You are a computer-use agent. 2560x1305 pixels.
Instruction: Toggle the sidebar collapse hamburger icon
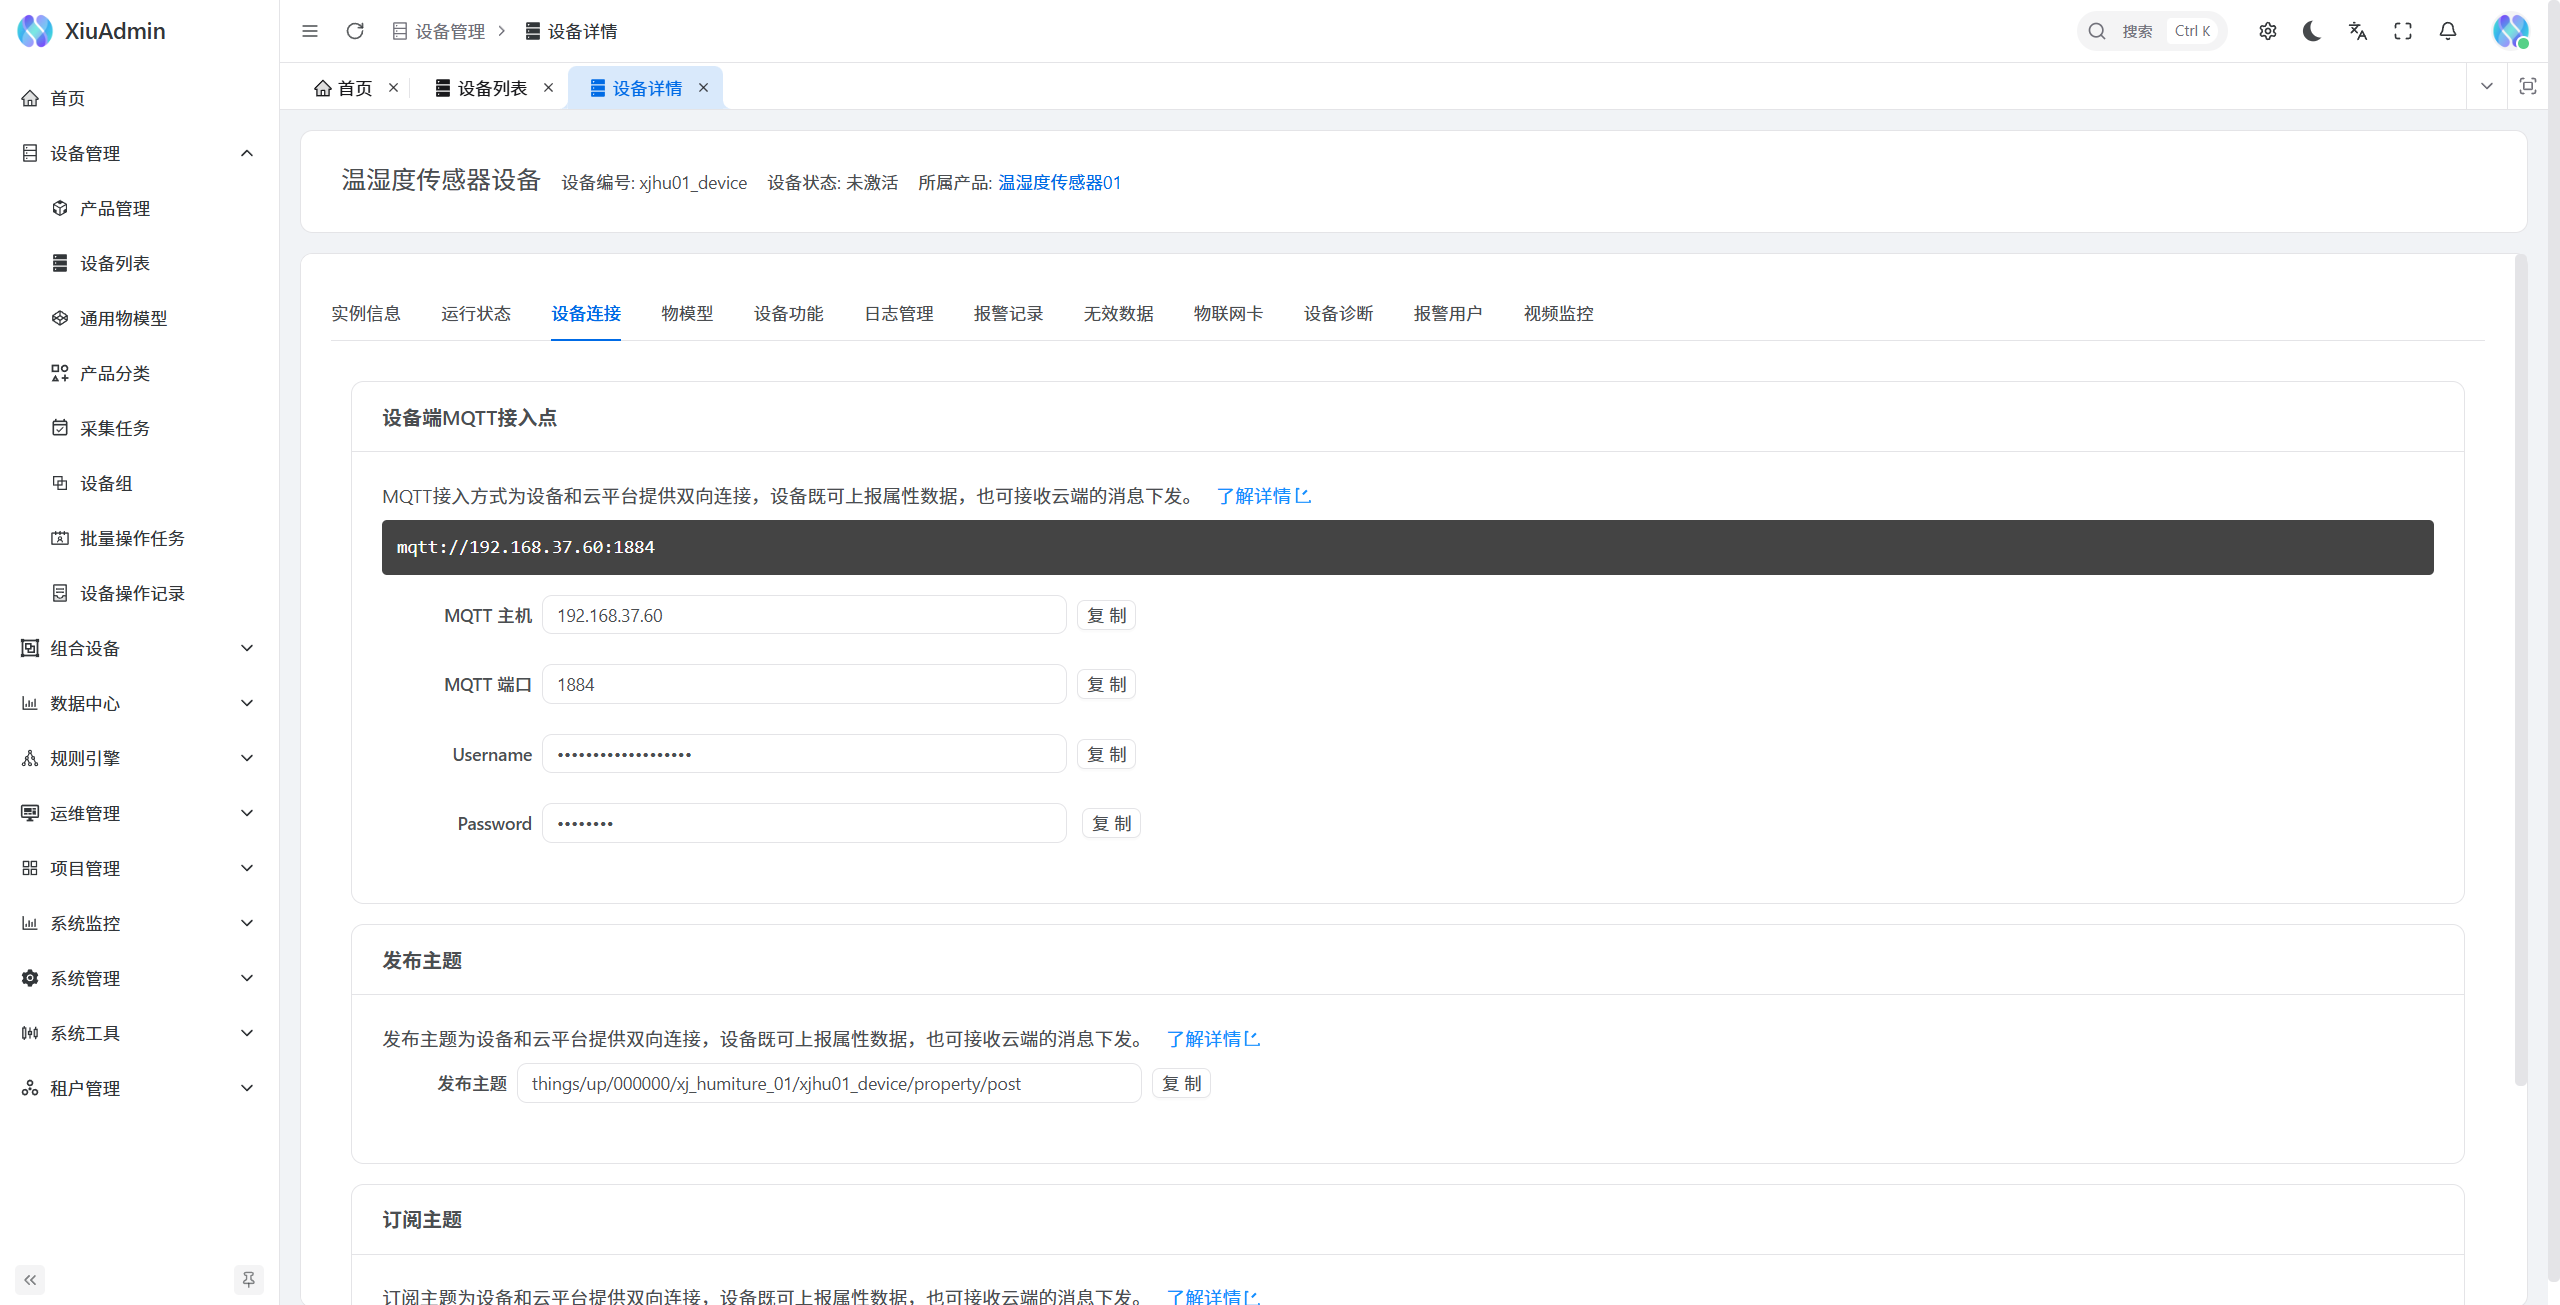coord(310,31)
